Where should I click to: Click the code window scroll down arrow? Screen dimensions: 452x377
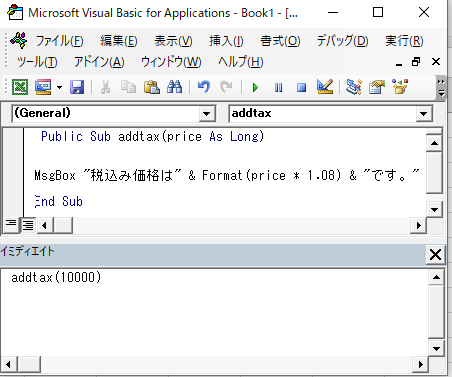434,210
